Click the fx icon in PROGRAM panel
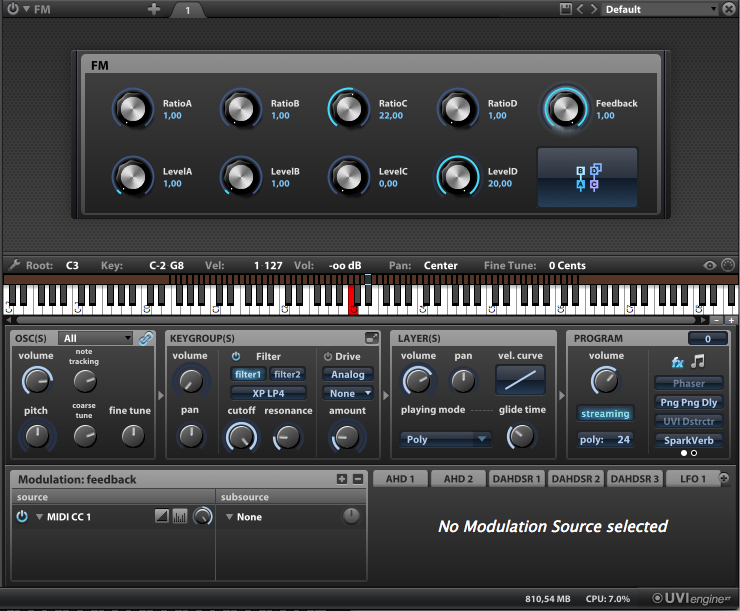740x611 pixels. (677, 362)
